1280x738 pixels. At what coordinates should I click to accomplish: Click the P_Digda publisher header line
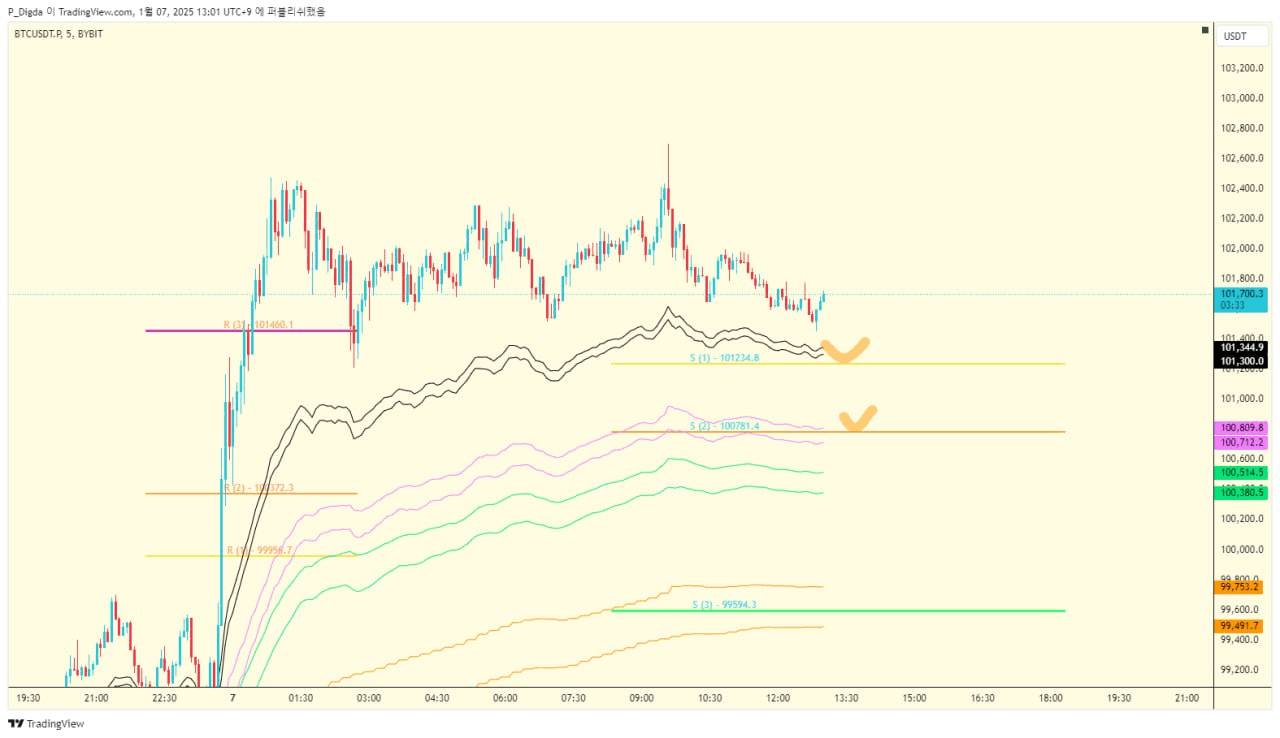(x=166, y=11)
